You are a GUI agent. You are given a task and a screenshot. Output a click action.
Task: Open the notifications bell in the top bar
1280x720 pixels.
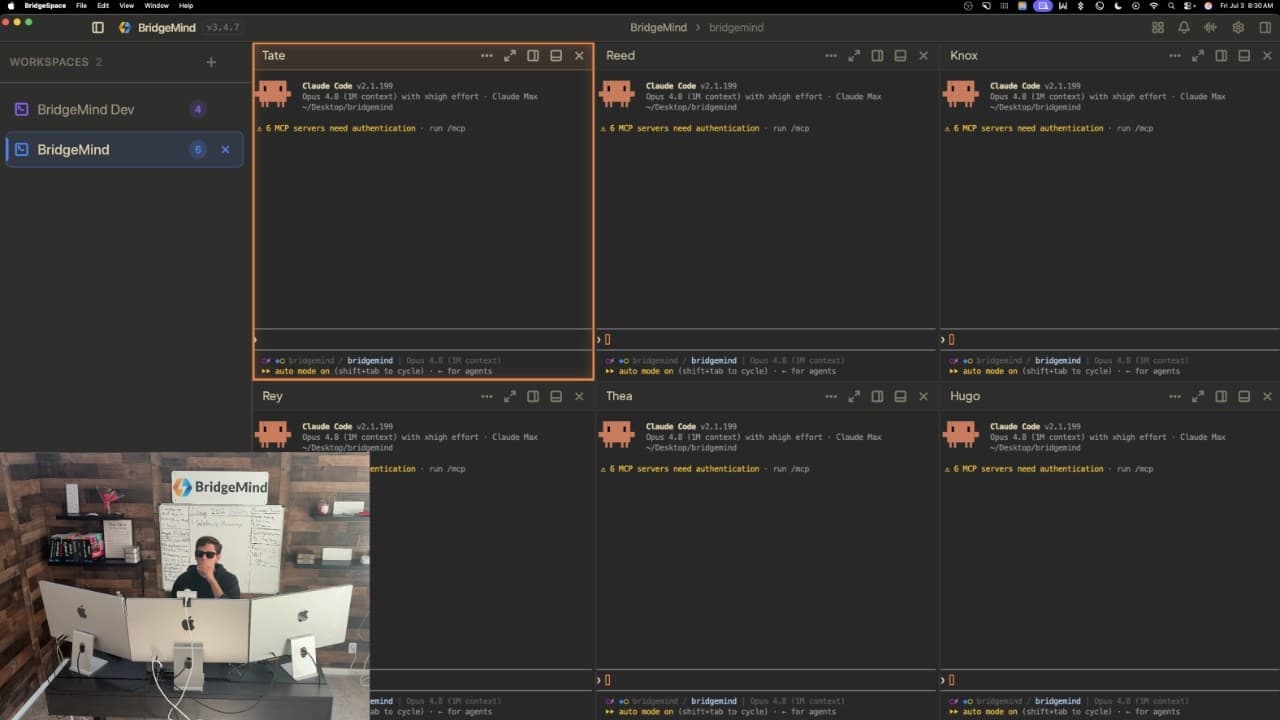[1184, 28]
